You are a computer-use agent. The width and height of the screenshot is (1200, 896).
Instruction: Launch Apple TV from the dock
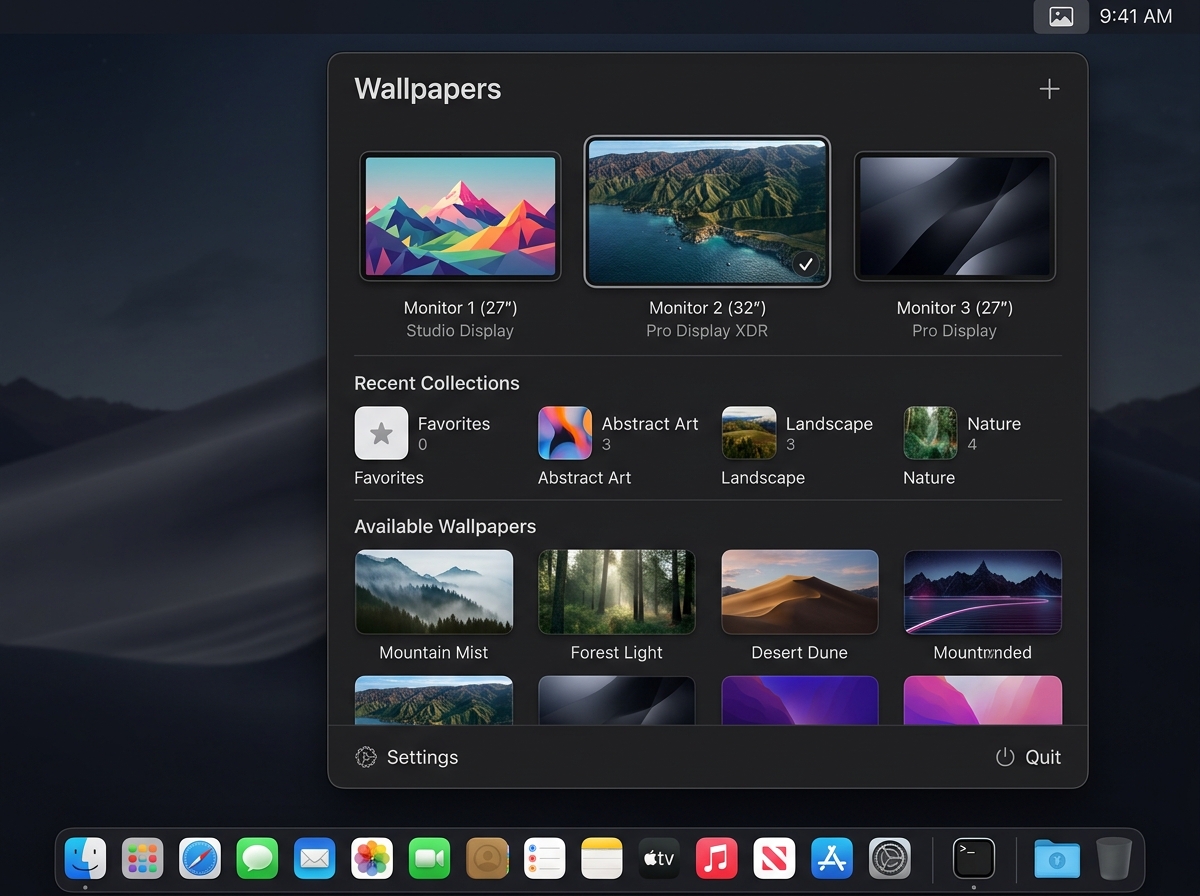click(659, 858)
